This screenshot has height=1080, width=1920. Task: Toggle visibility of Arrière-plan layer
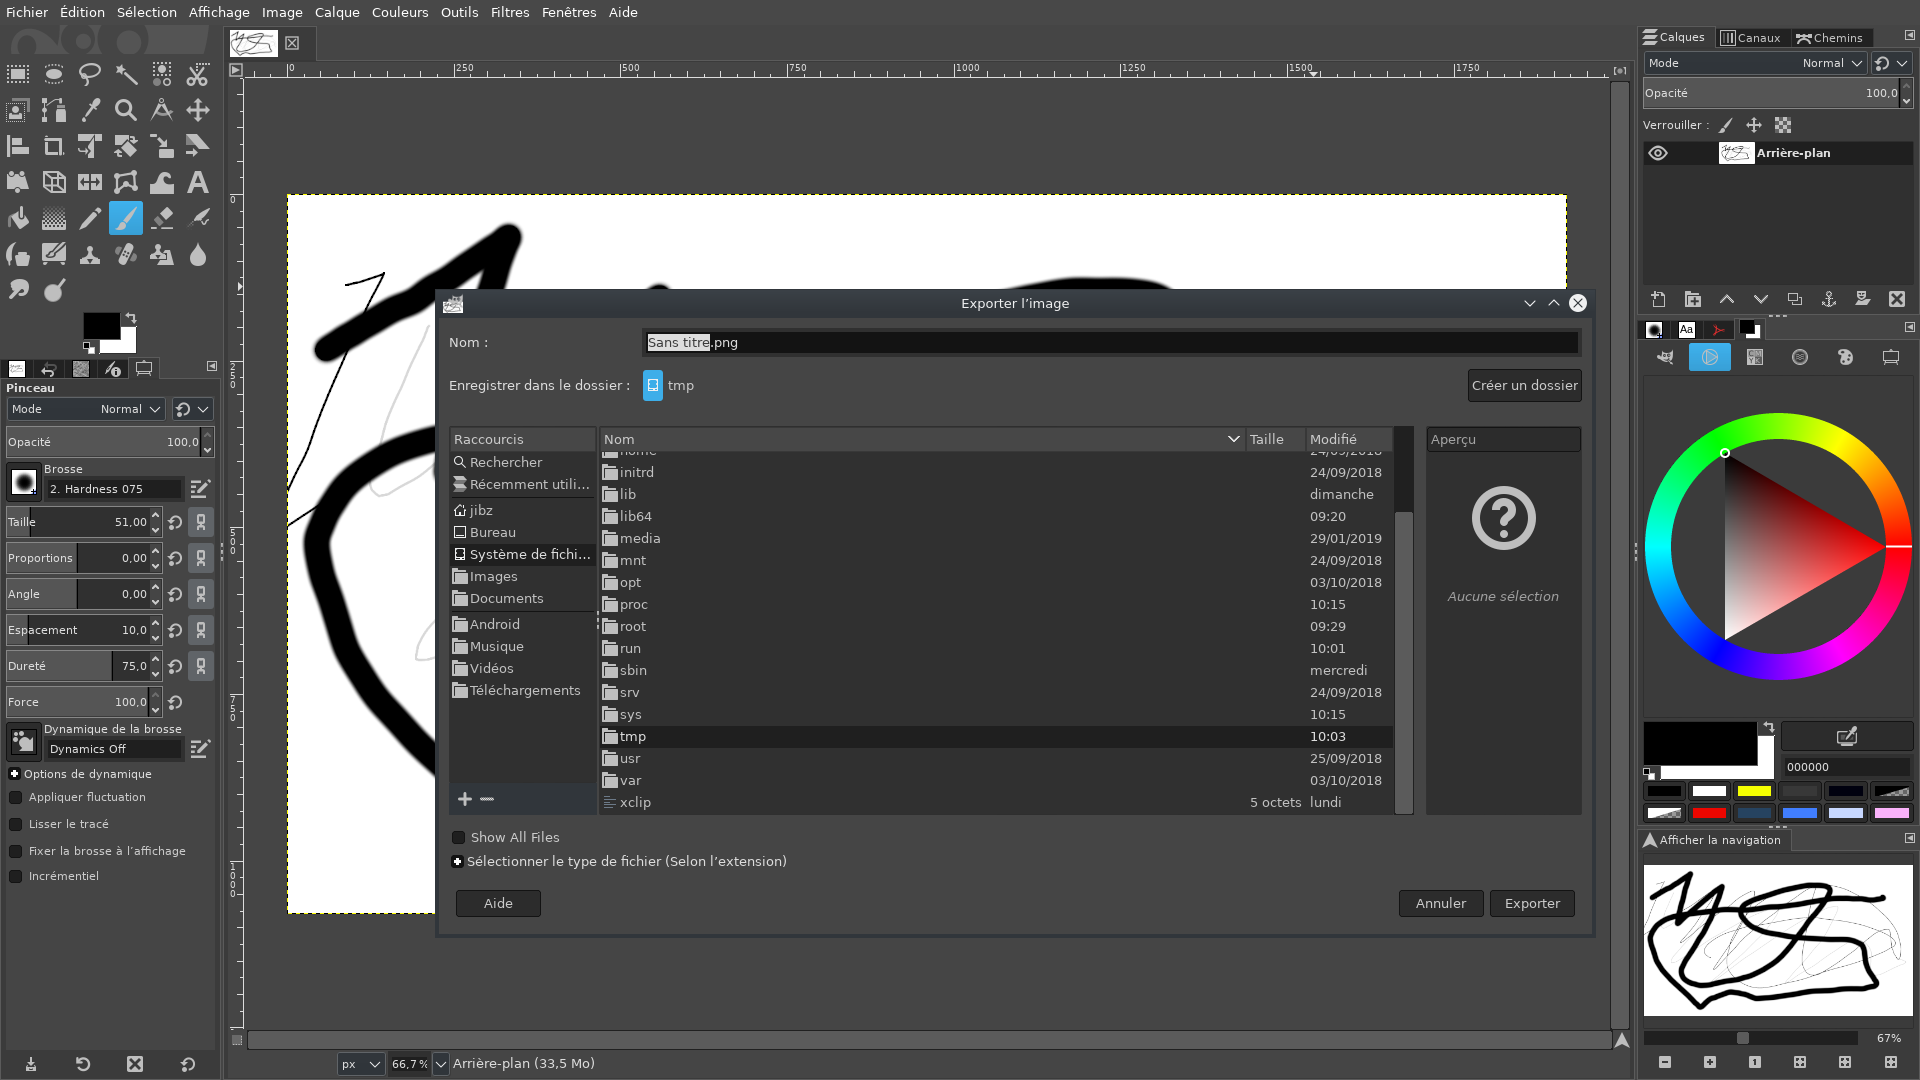click(1658, 153)
